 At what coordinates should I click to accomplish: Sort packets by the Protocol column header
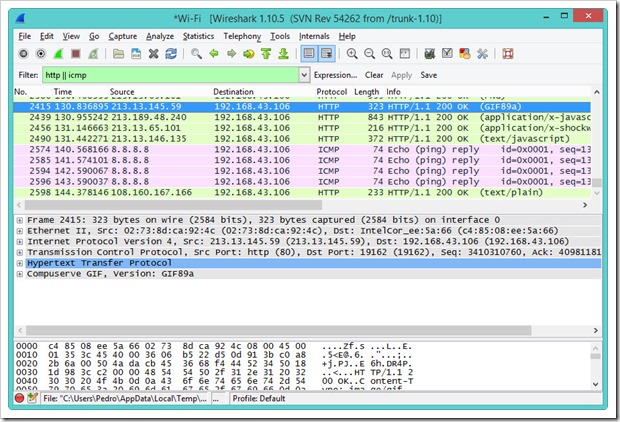(331, 91)
